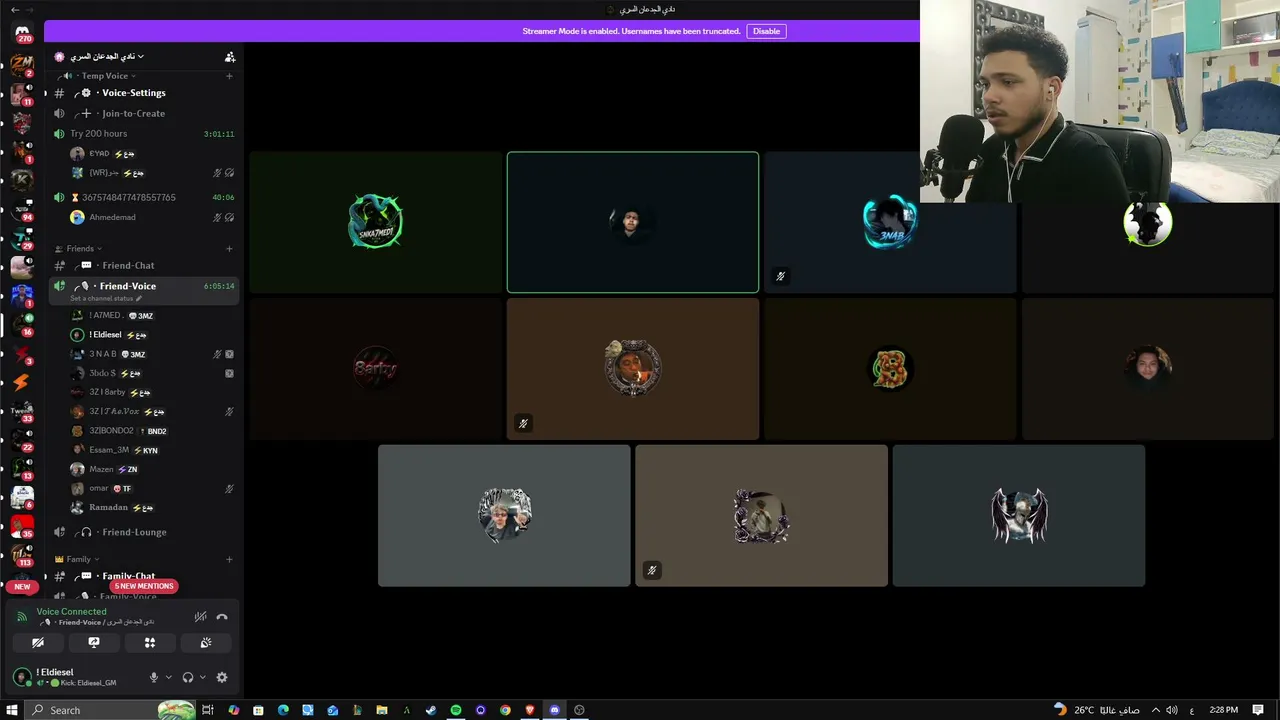Open User Settings gear icon
Screen dimensions: 1280x720
(x=222, y=677)
